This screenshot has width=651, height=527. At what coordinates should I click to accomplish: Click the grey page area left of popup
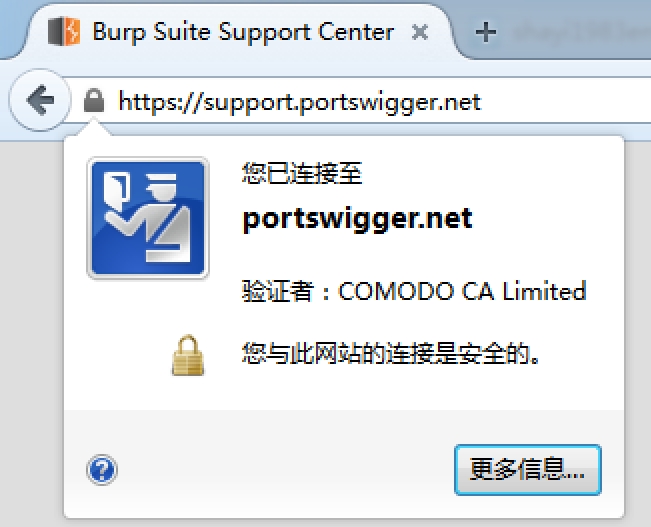point(31,332)
